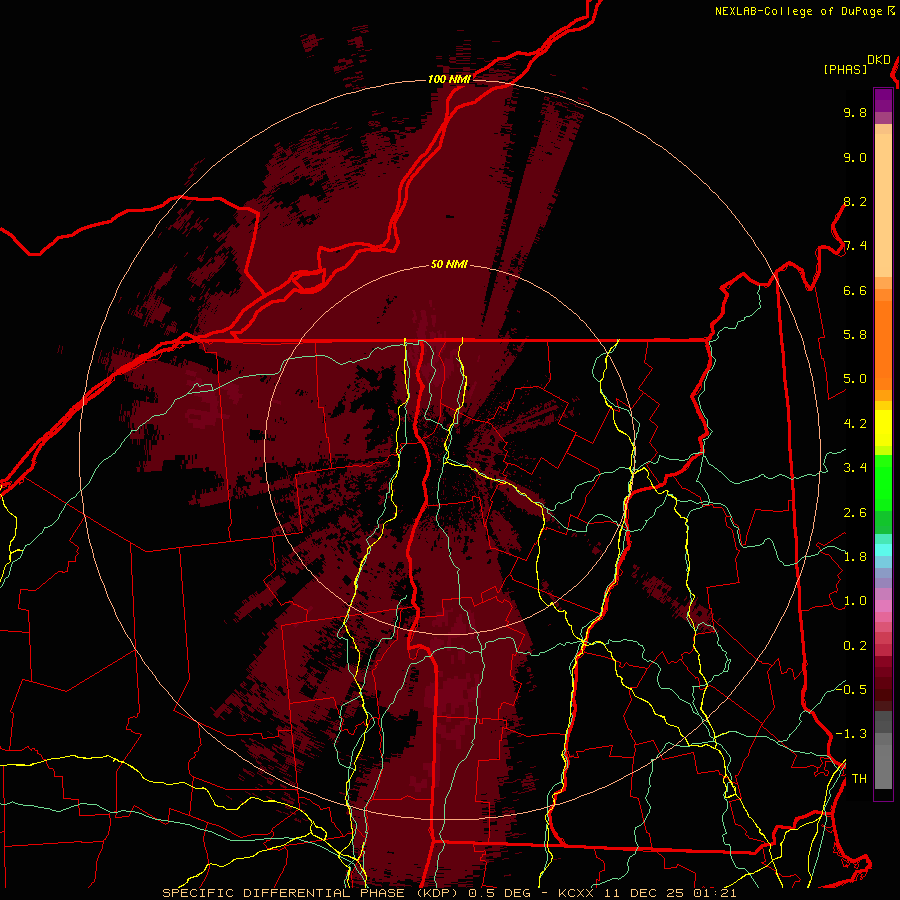Screen dimensions: 900x900
Task: Click the 9.8 value on color scale
Action: click(855, 112)
